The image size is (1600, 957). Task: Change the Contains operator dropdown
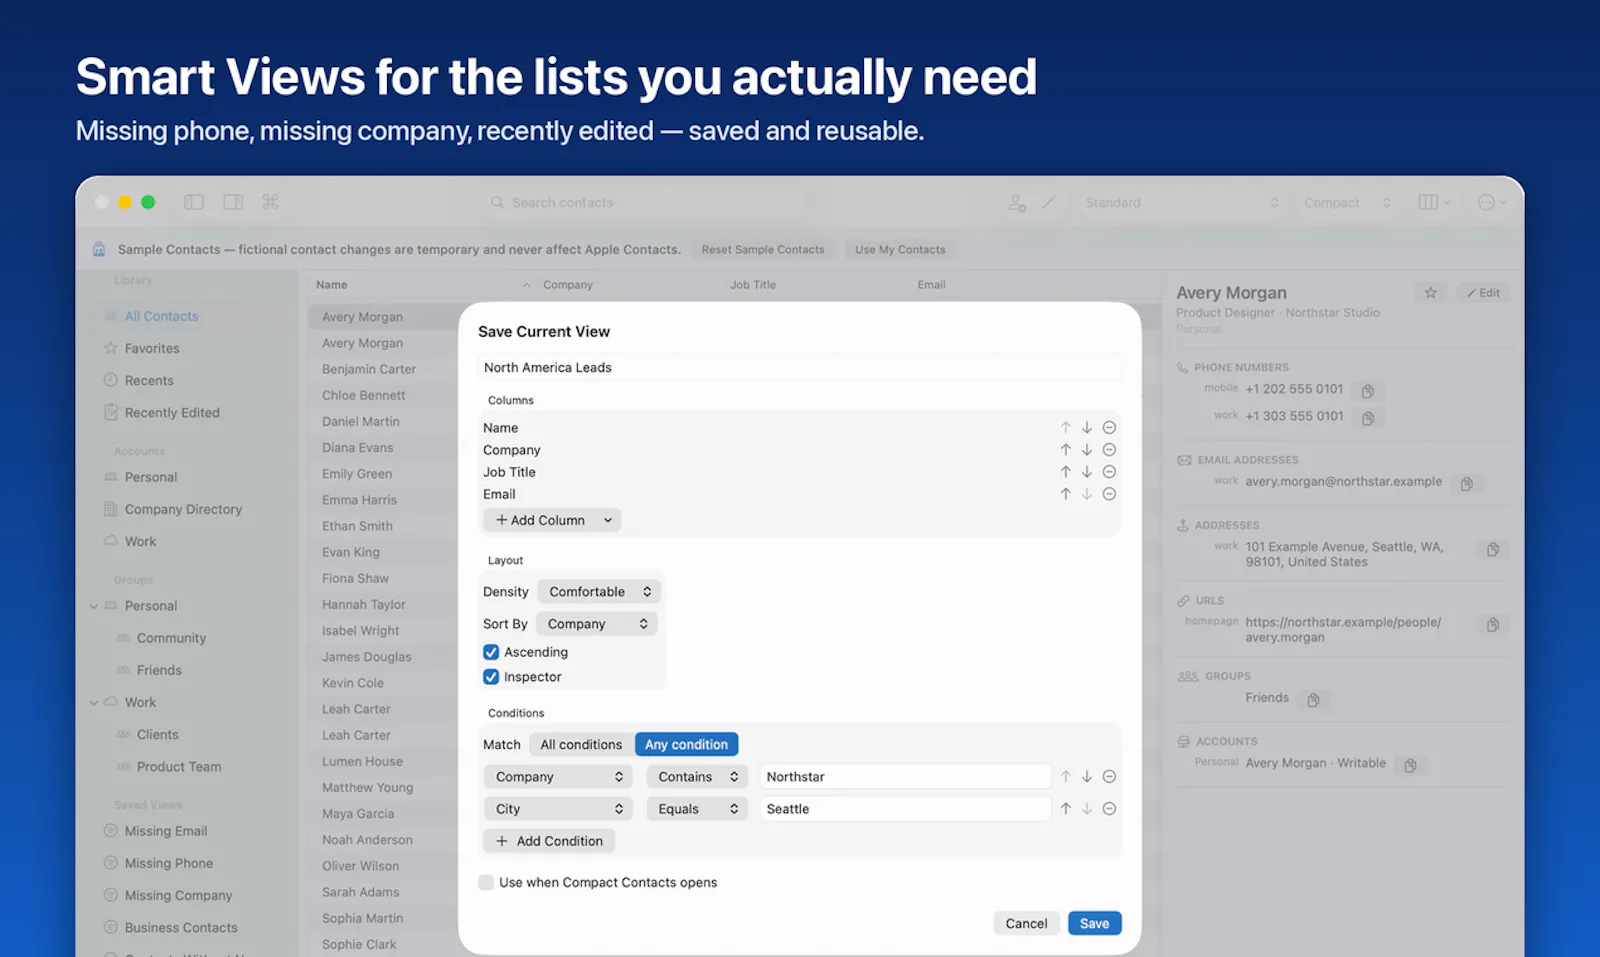(x=698, y=777)
